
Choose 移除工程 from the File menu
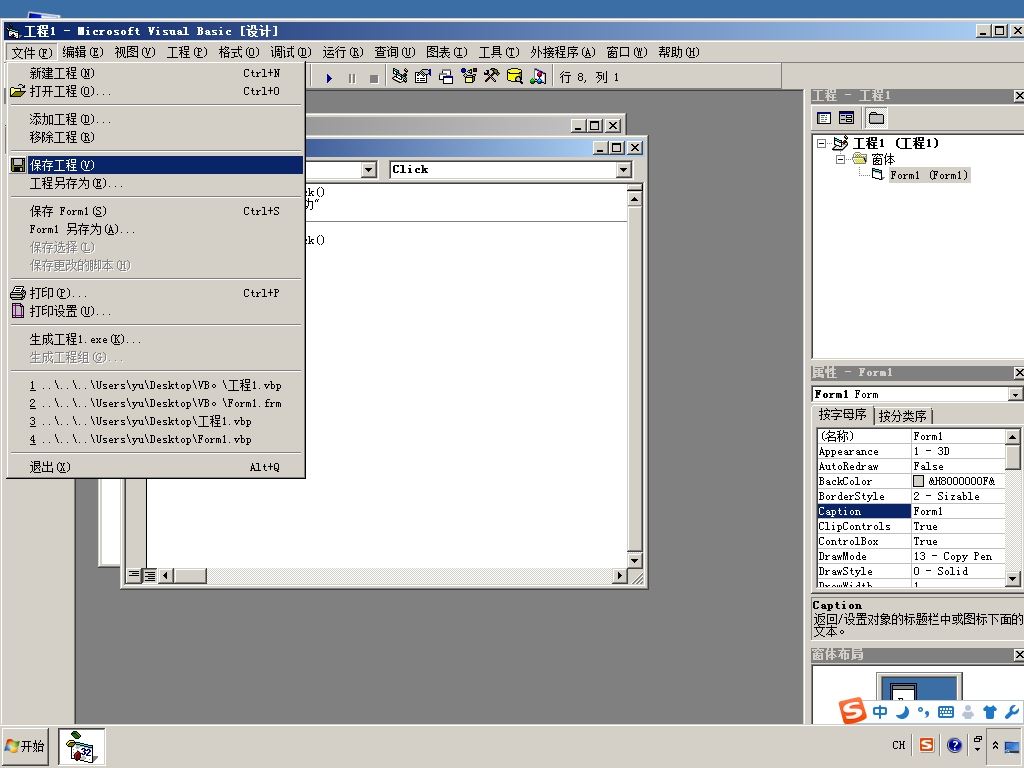click(x=156, y=138)
